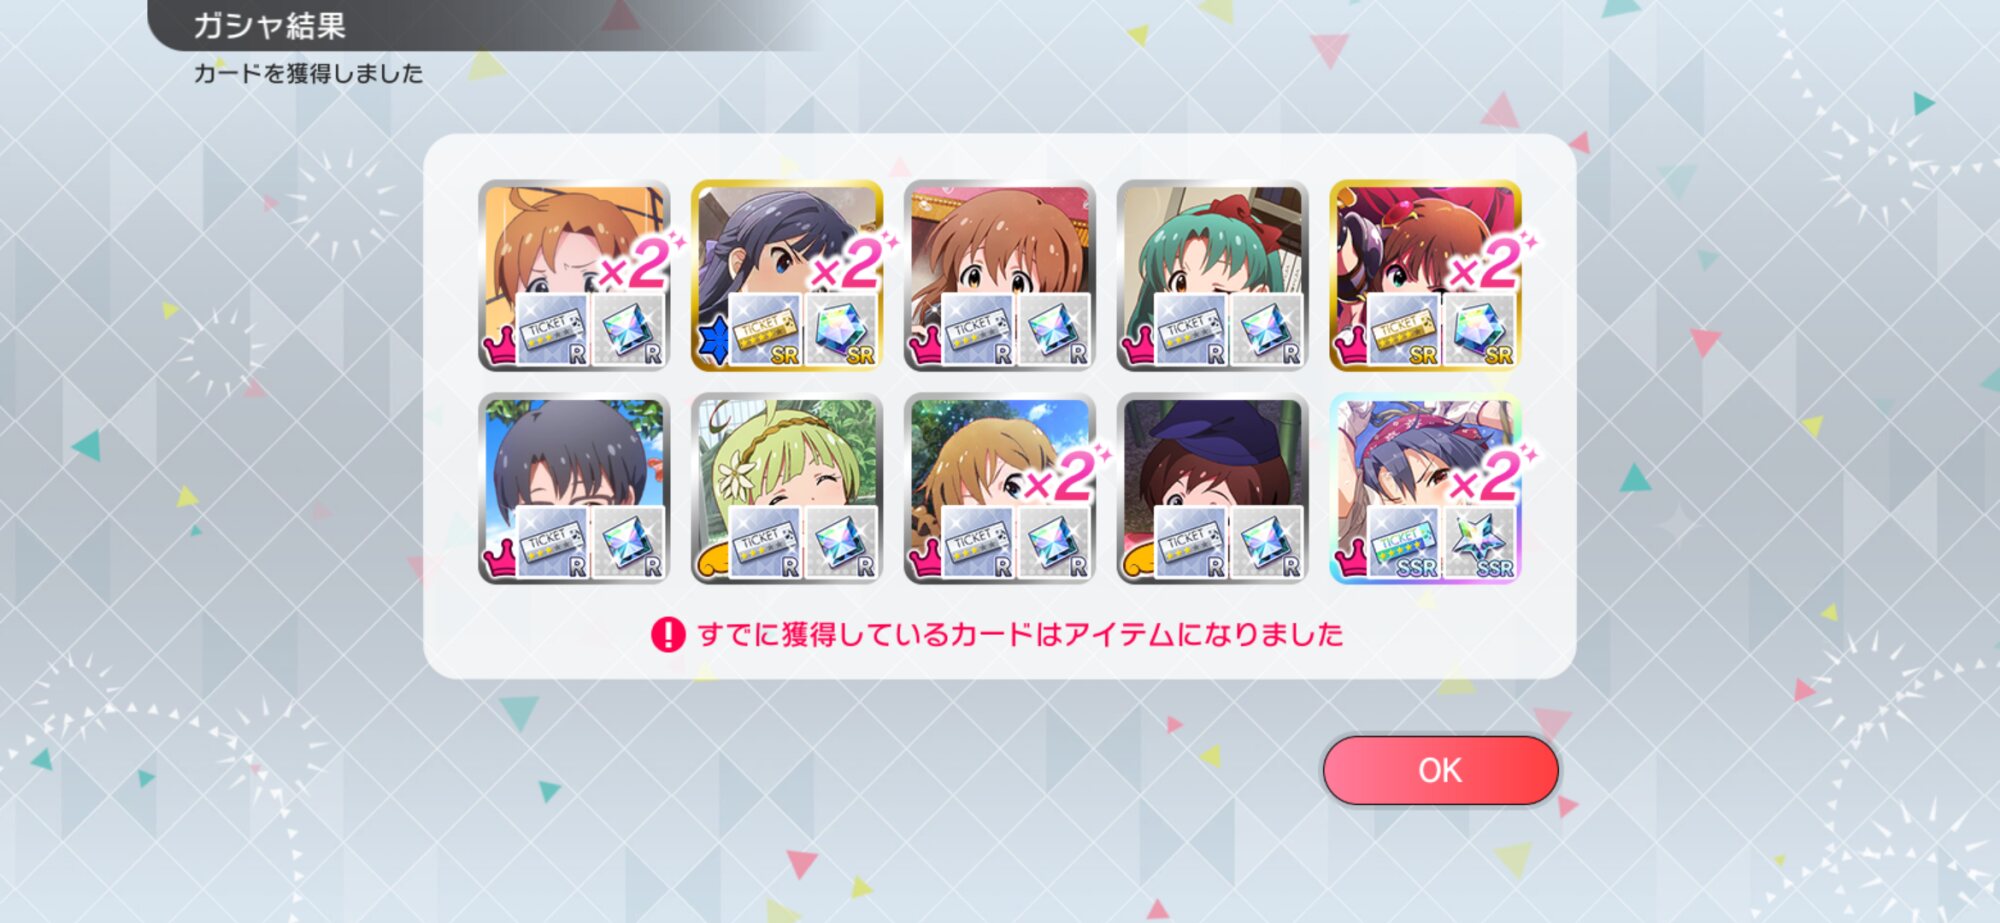This screenshot has height=923, width=2000.
Task: Click the ガシャ結果 title header
Action: pos(269,25)
